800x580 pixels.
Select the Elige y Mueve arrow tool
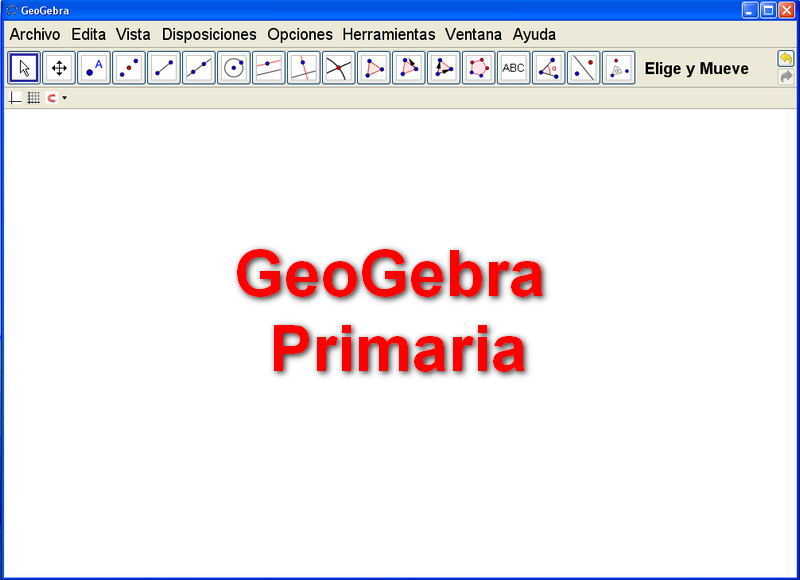pos(24,68)
